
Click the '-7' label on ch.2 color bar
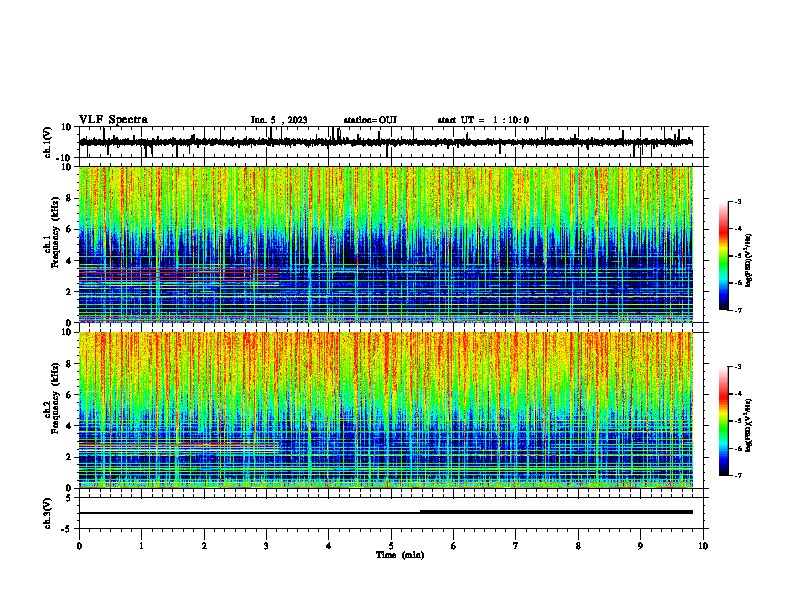(x=738, y=476)
